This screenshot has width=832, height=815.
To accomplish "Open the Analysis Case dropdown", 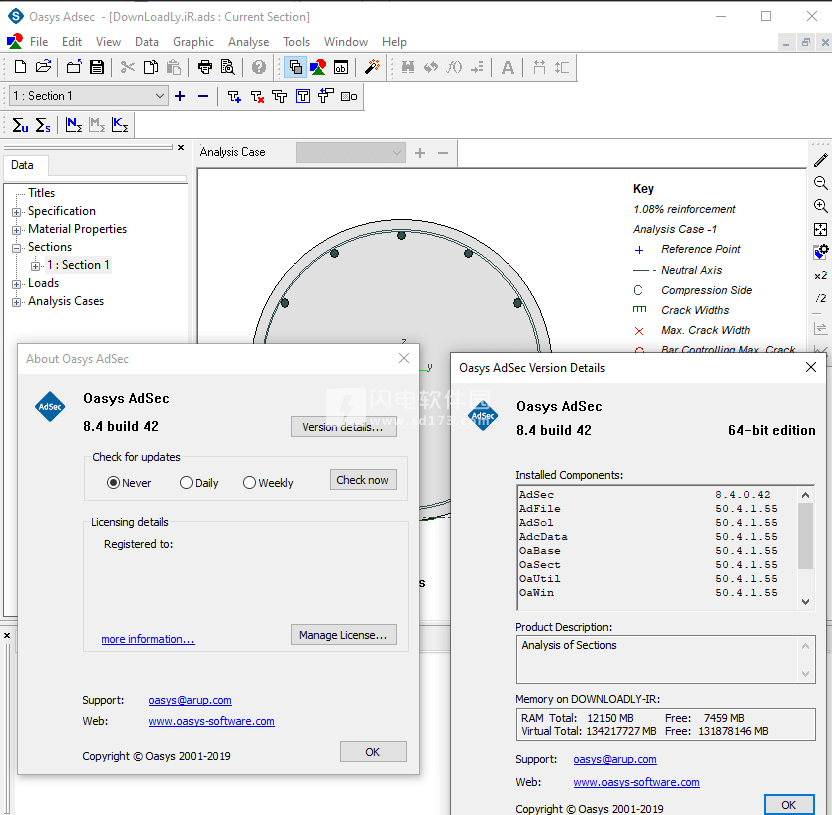I will point(351,153).
